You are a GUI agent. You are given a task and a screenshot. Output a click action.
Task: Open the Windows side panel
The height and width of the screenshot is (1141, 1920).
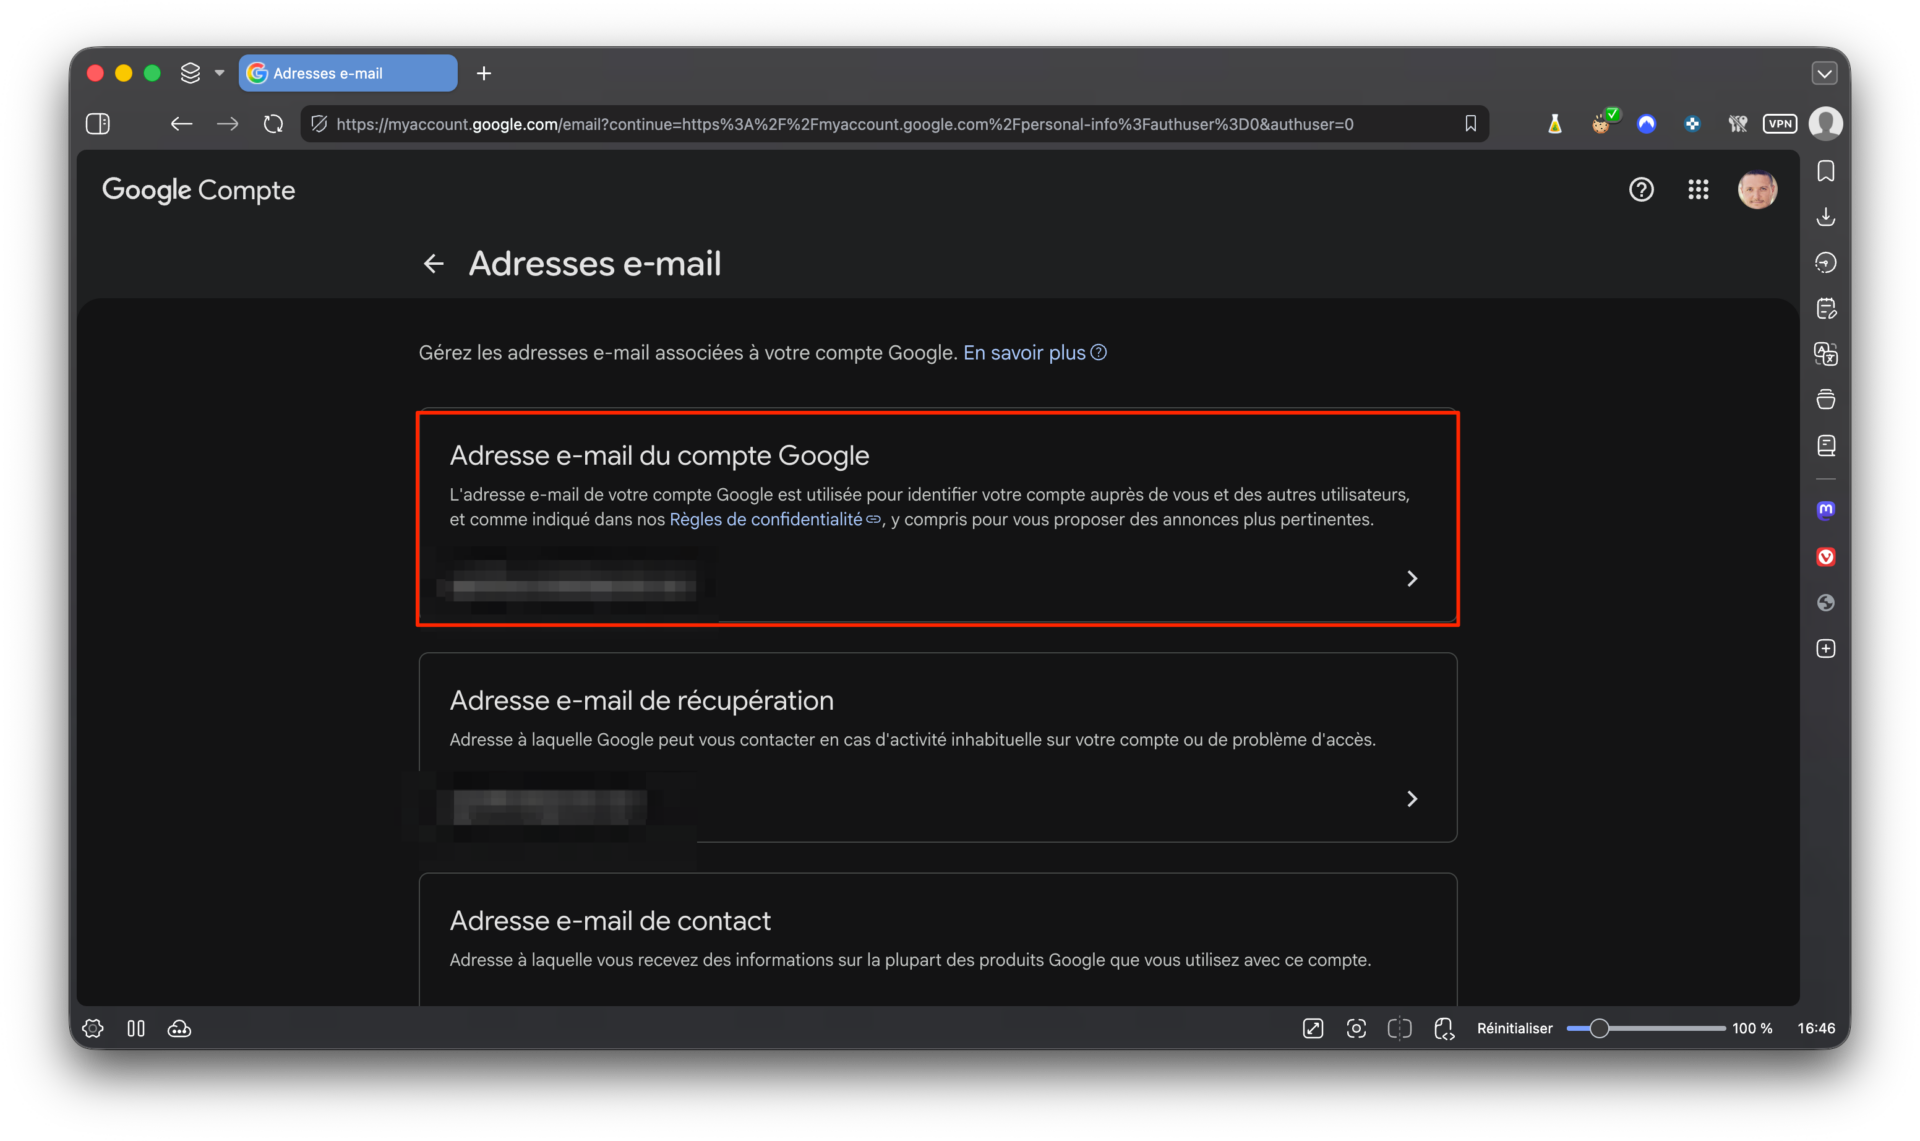[1826, 400]
